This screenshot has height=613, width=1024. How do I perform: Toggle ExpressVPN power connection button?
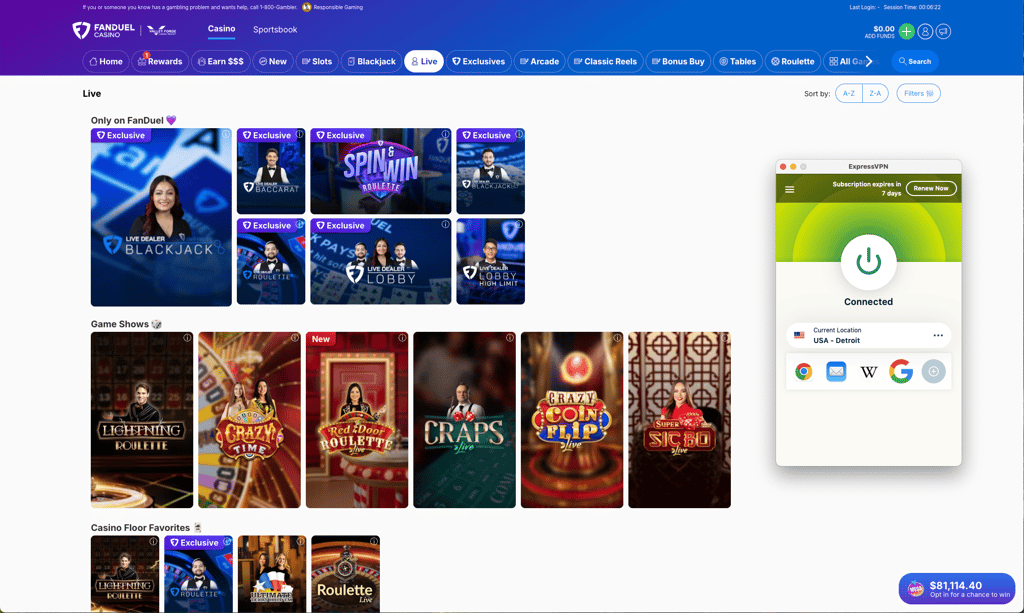coord(869,262)
